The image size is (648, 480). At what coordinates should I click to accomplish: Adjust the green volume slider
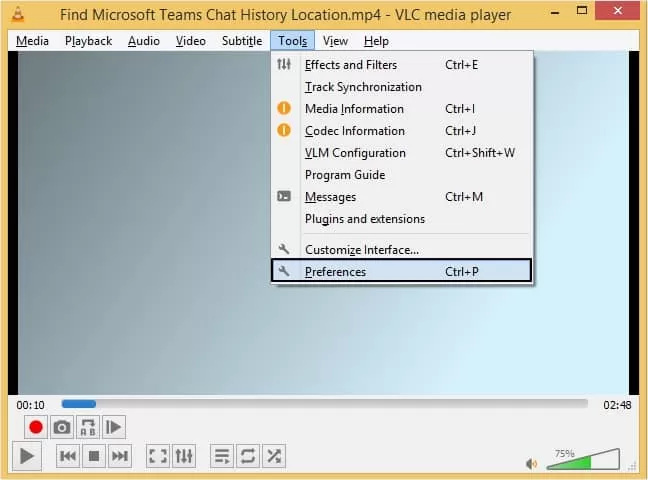[583, 459]
